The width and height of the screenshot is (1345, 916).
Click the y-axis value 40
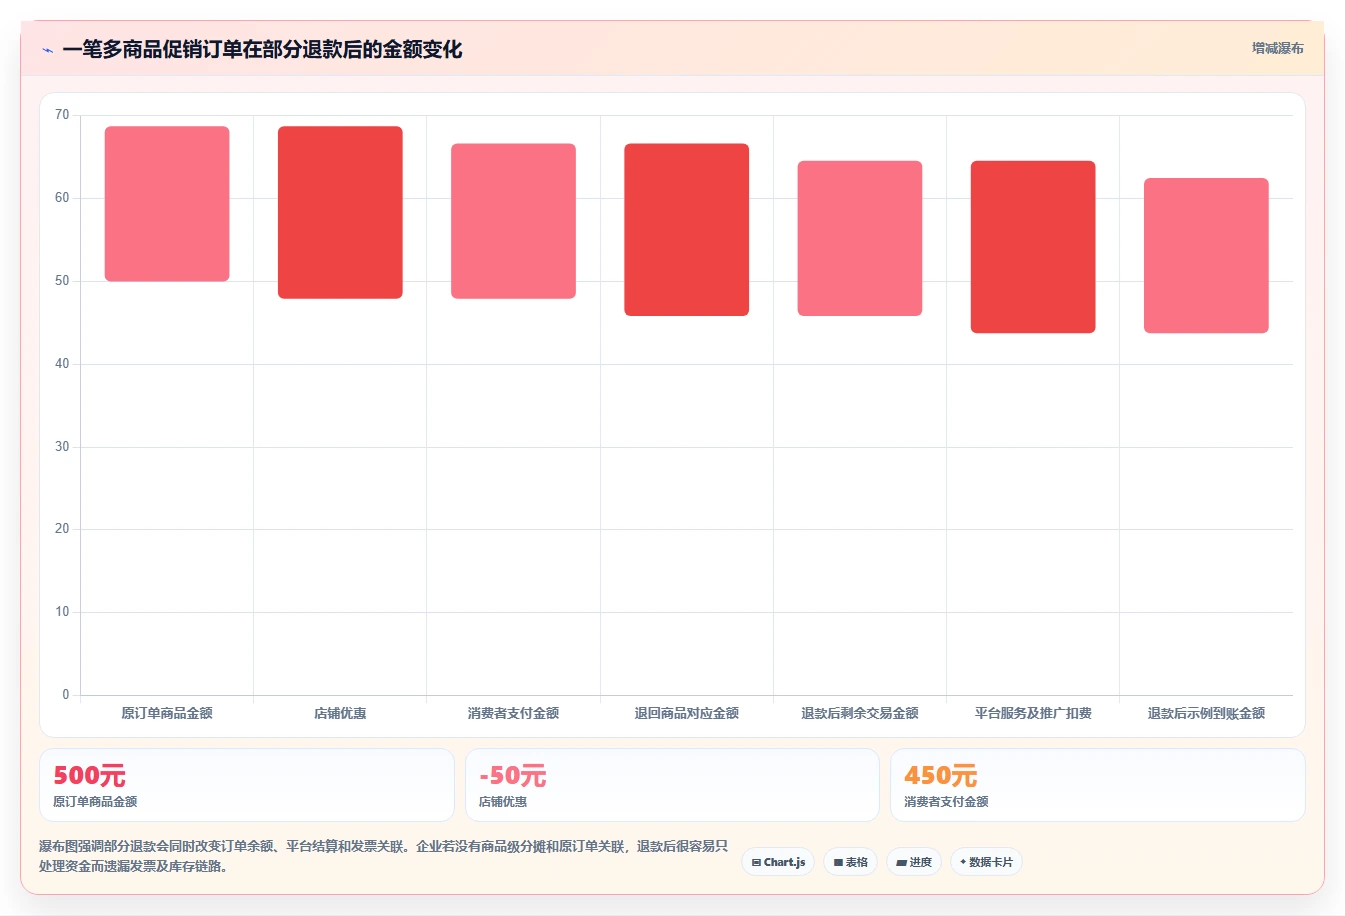[x=62, y=364]
